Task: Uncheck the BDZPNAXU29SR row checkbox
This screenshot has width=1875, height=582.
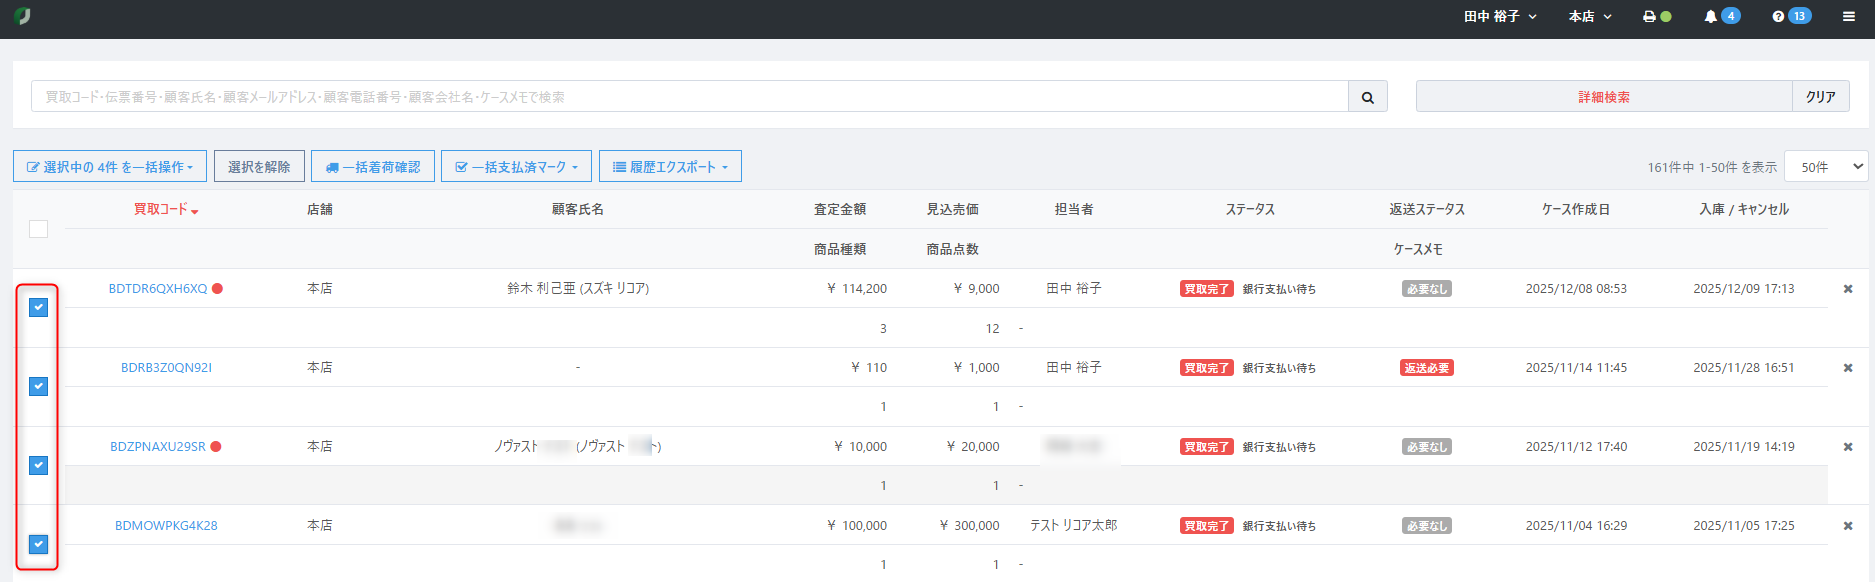Action: click(38, 465)
